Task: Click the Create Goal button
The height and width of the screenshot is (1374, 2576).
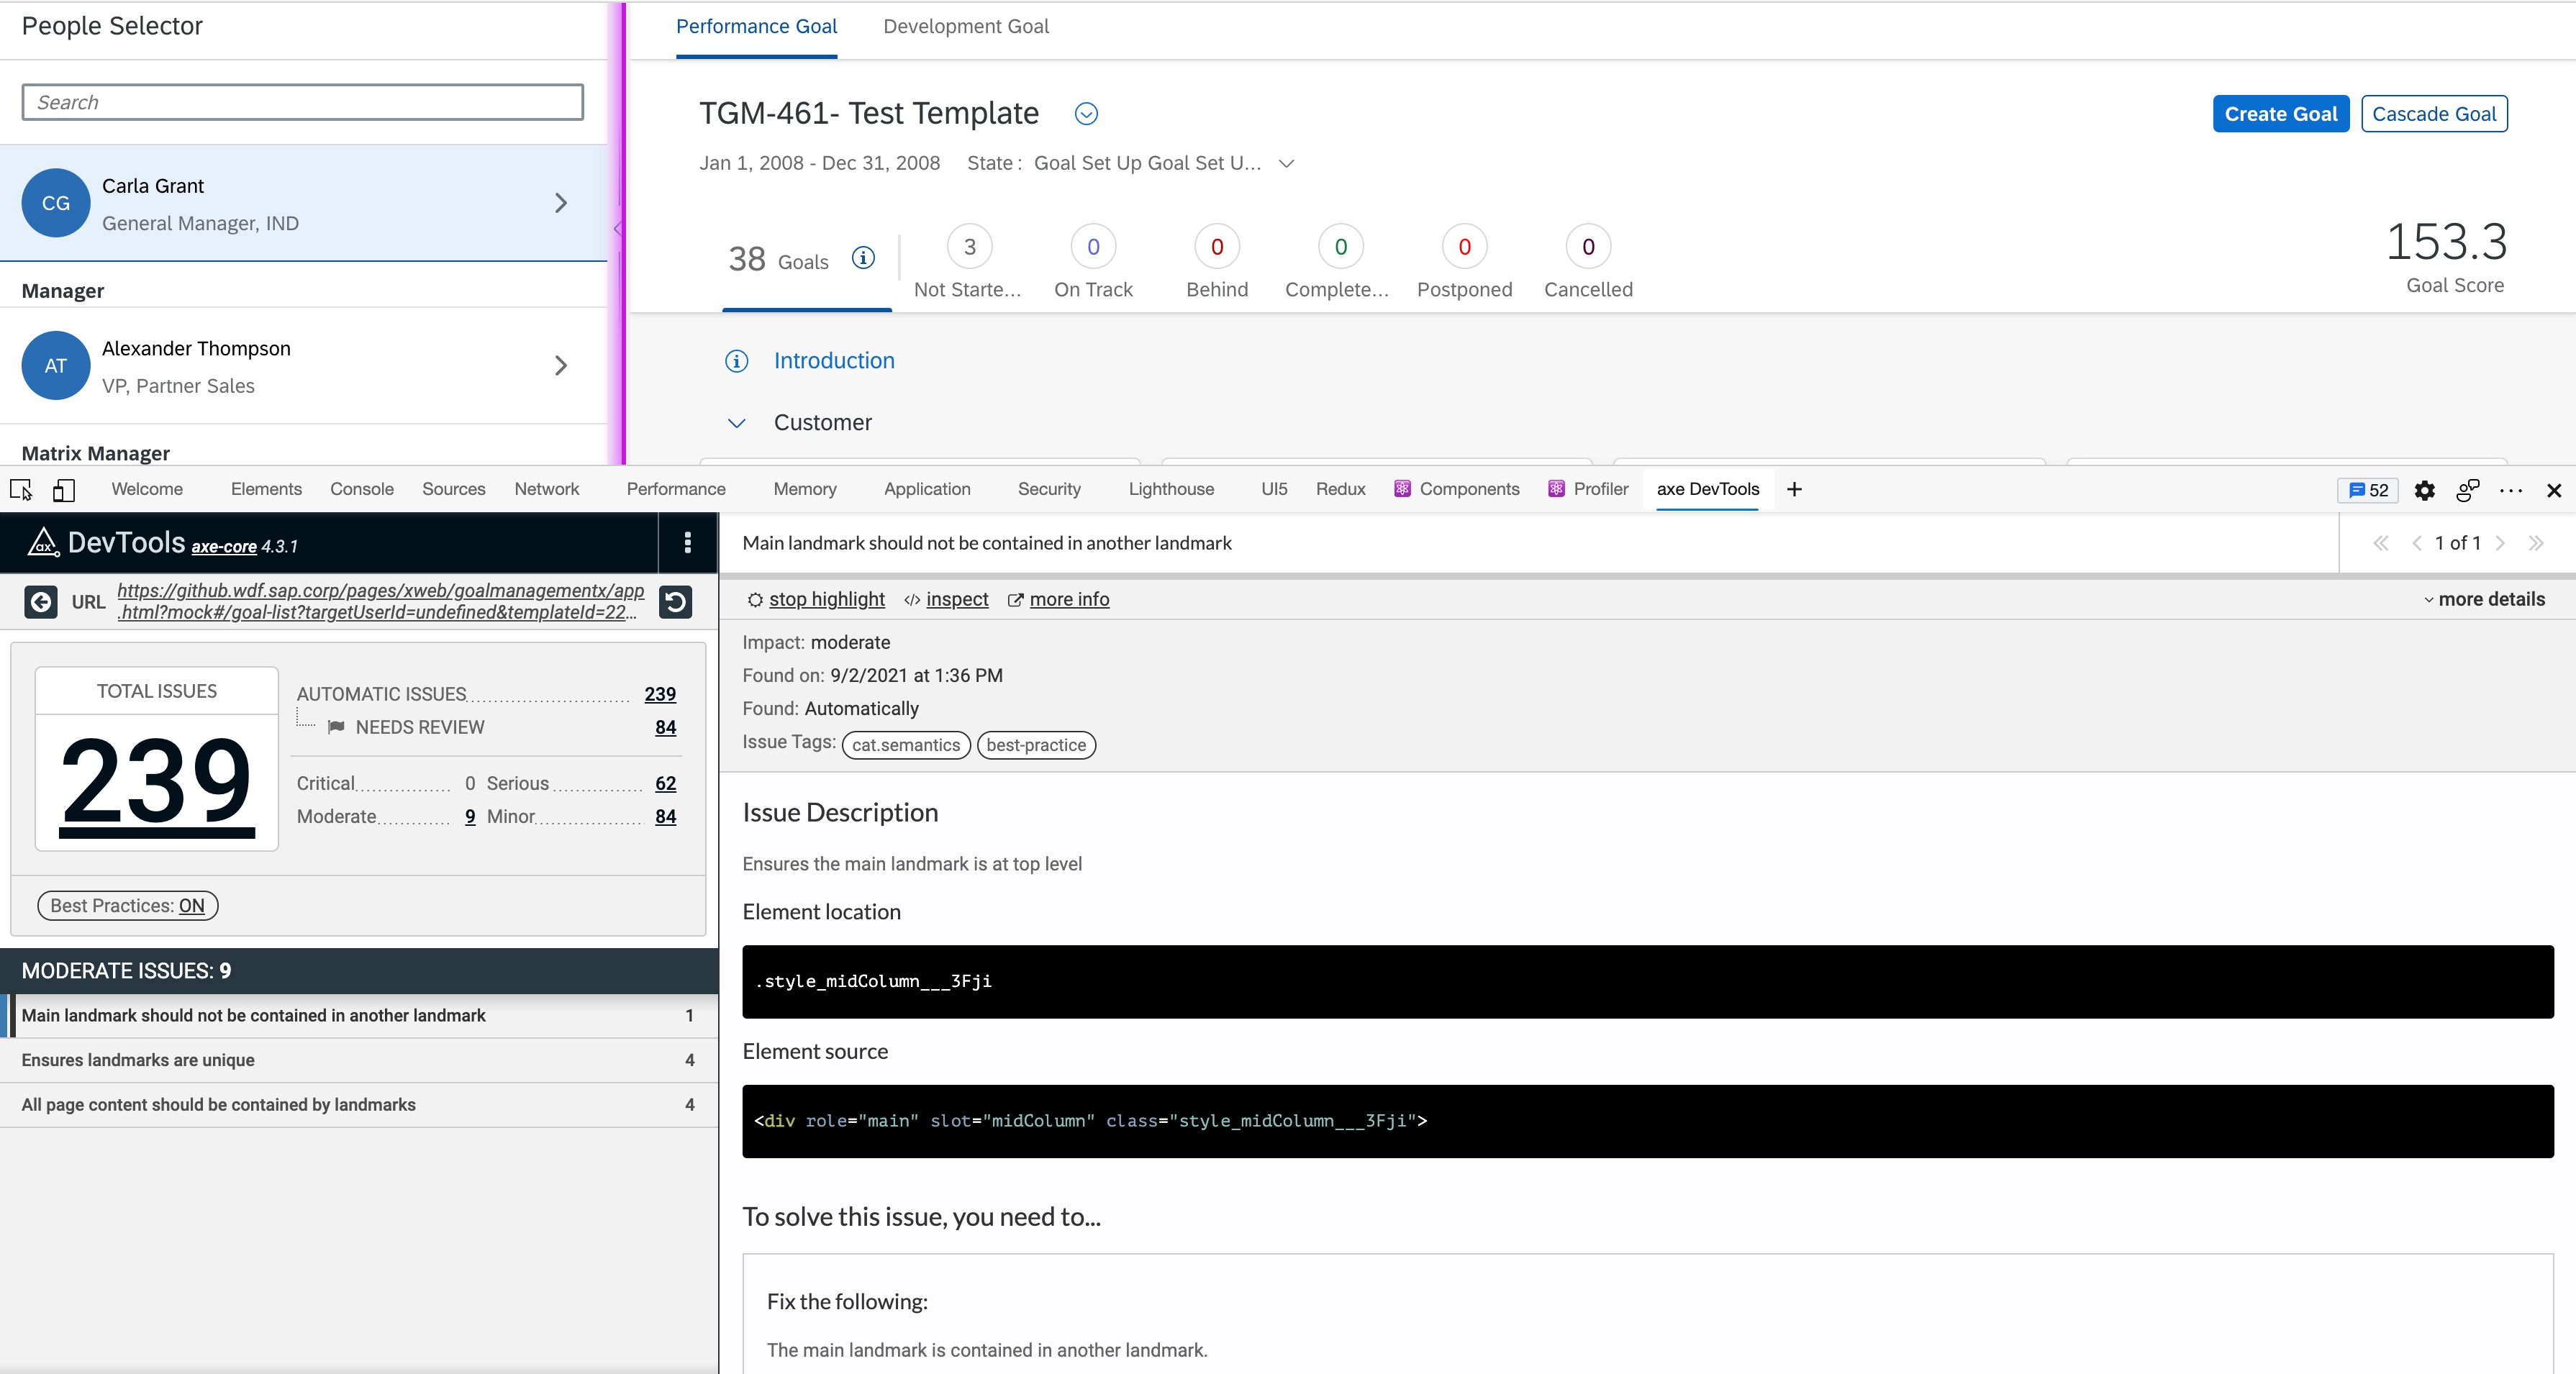Action: (2280, 113)
